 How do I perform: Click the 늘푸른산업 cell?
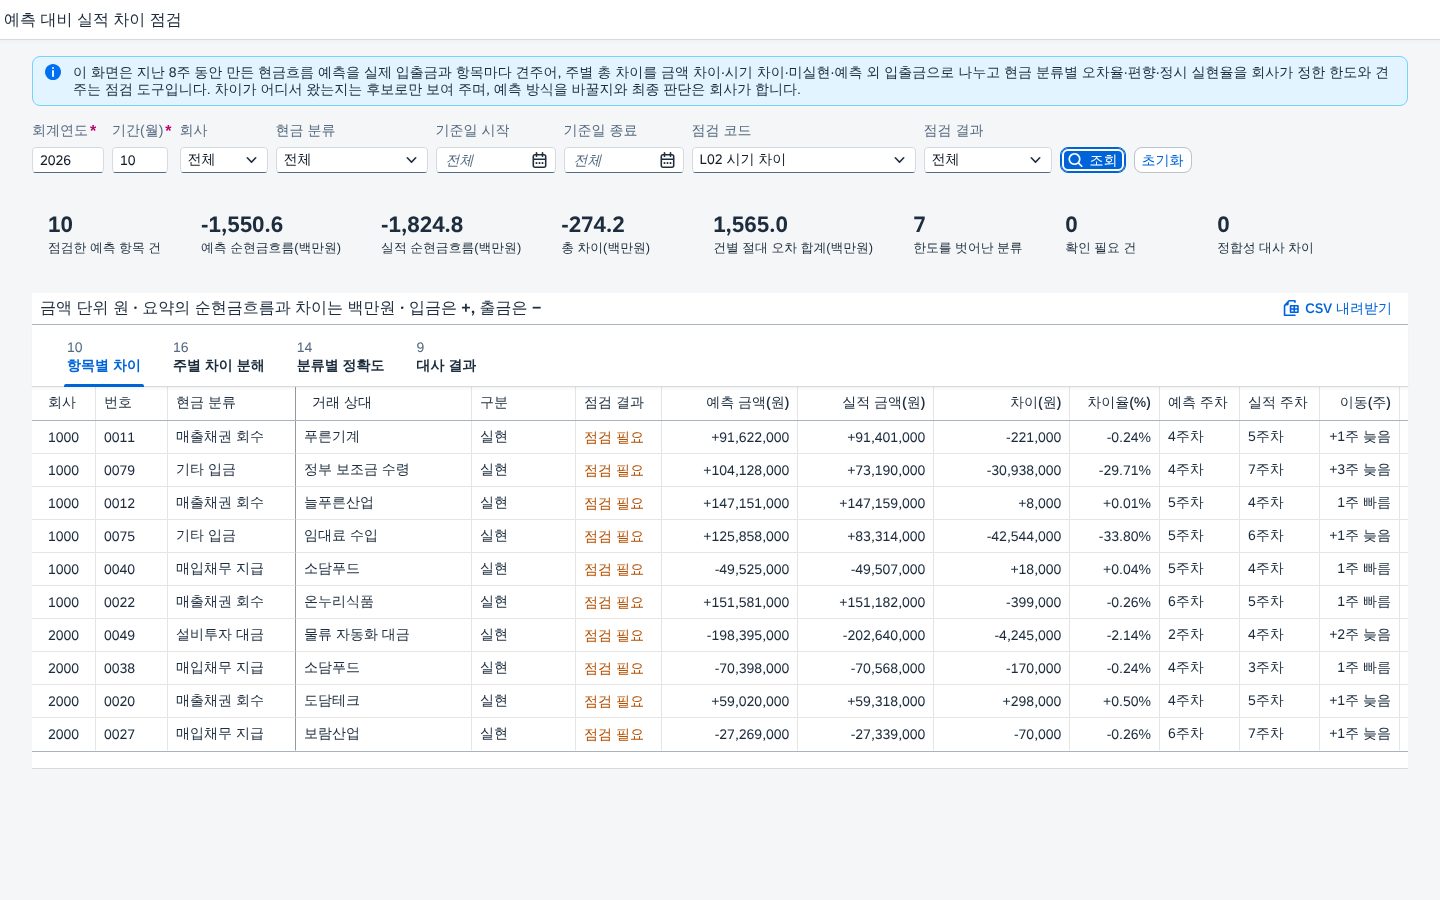click(384, 503)
